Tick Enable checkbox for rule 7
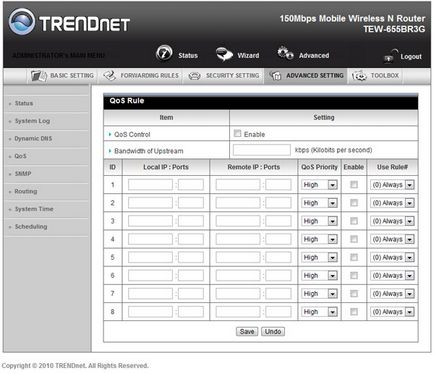This screenshot has width=434, height=374. [x=354, y=293]
